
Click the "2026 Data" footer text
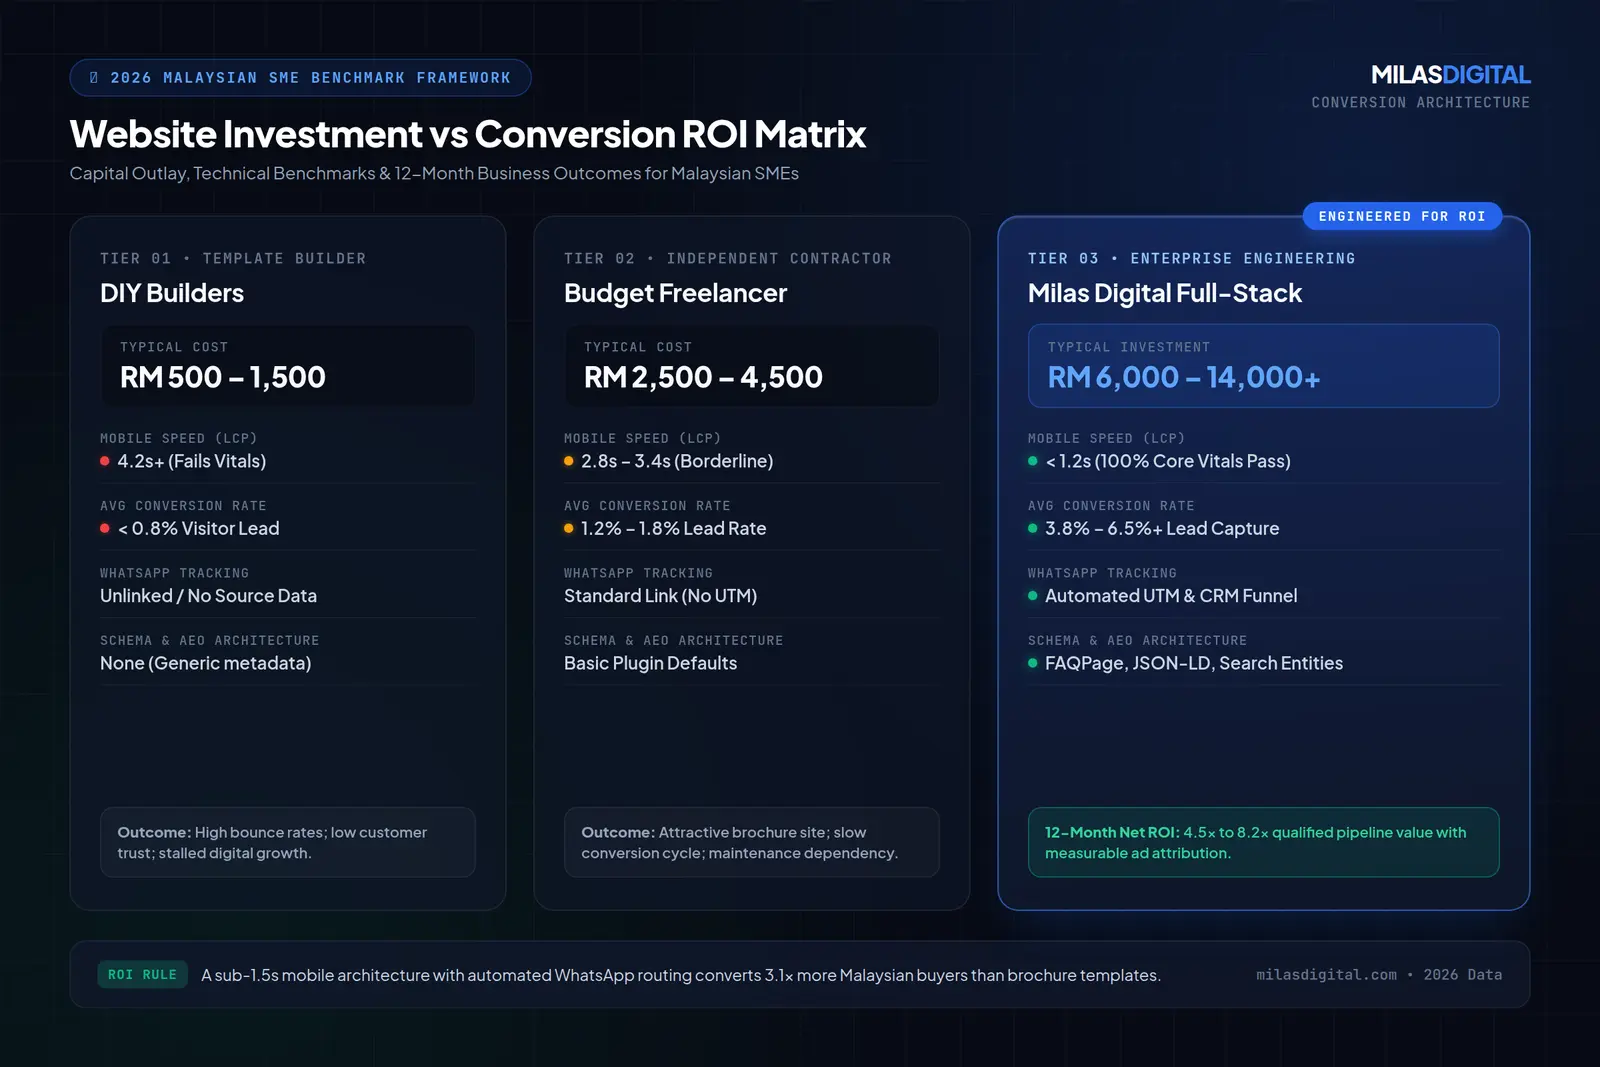[1463, 975]
